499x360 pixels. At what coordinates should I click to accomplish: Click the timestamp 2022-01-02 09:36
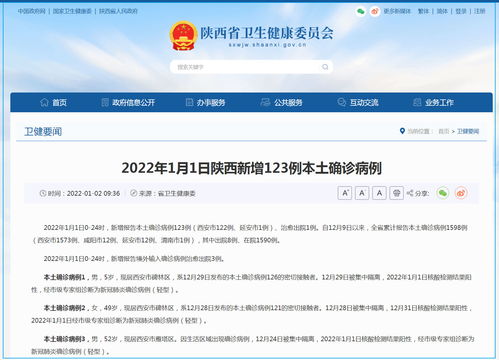tap(93, 193)
